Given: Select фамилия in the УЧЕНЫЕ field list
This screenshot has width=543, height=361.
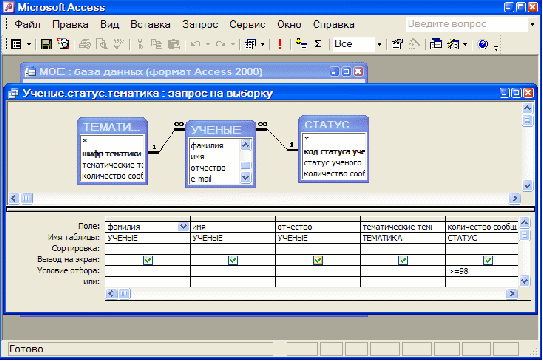Looking at the screenshot, I should 207,146.
